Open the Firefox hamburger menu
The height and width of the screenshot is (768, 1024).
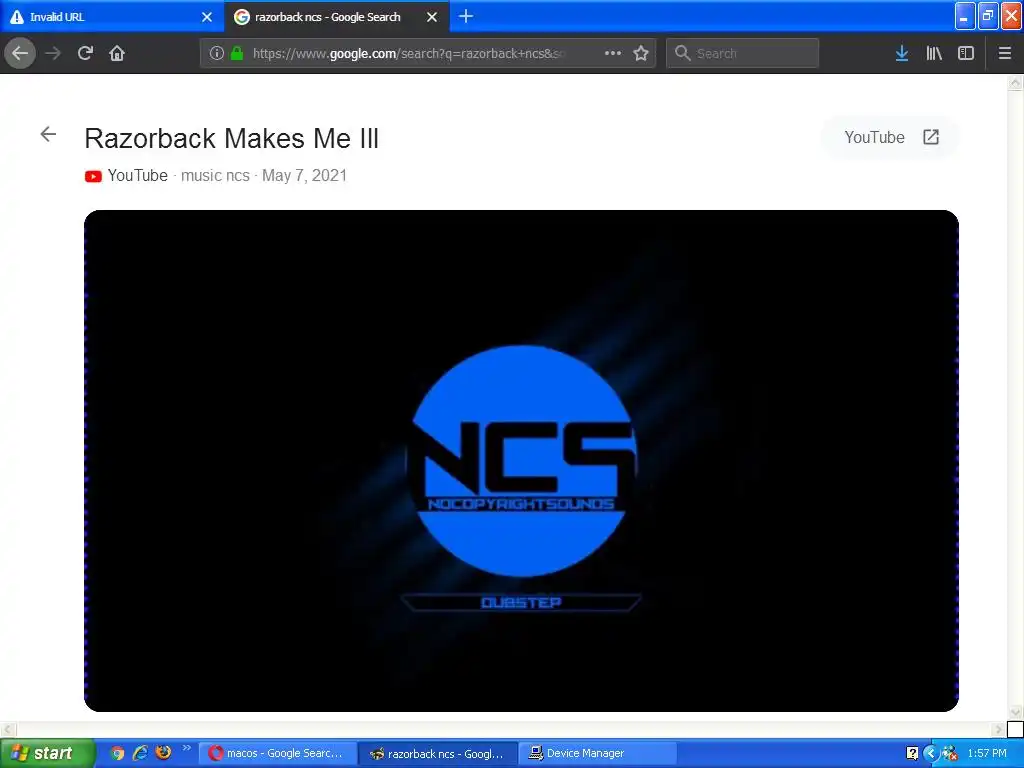click(x=1005, y=53)
